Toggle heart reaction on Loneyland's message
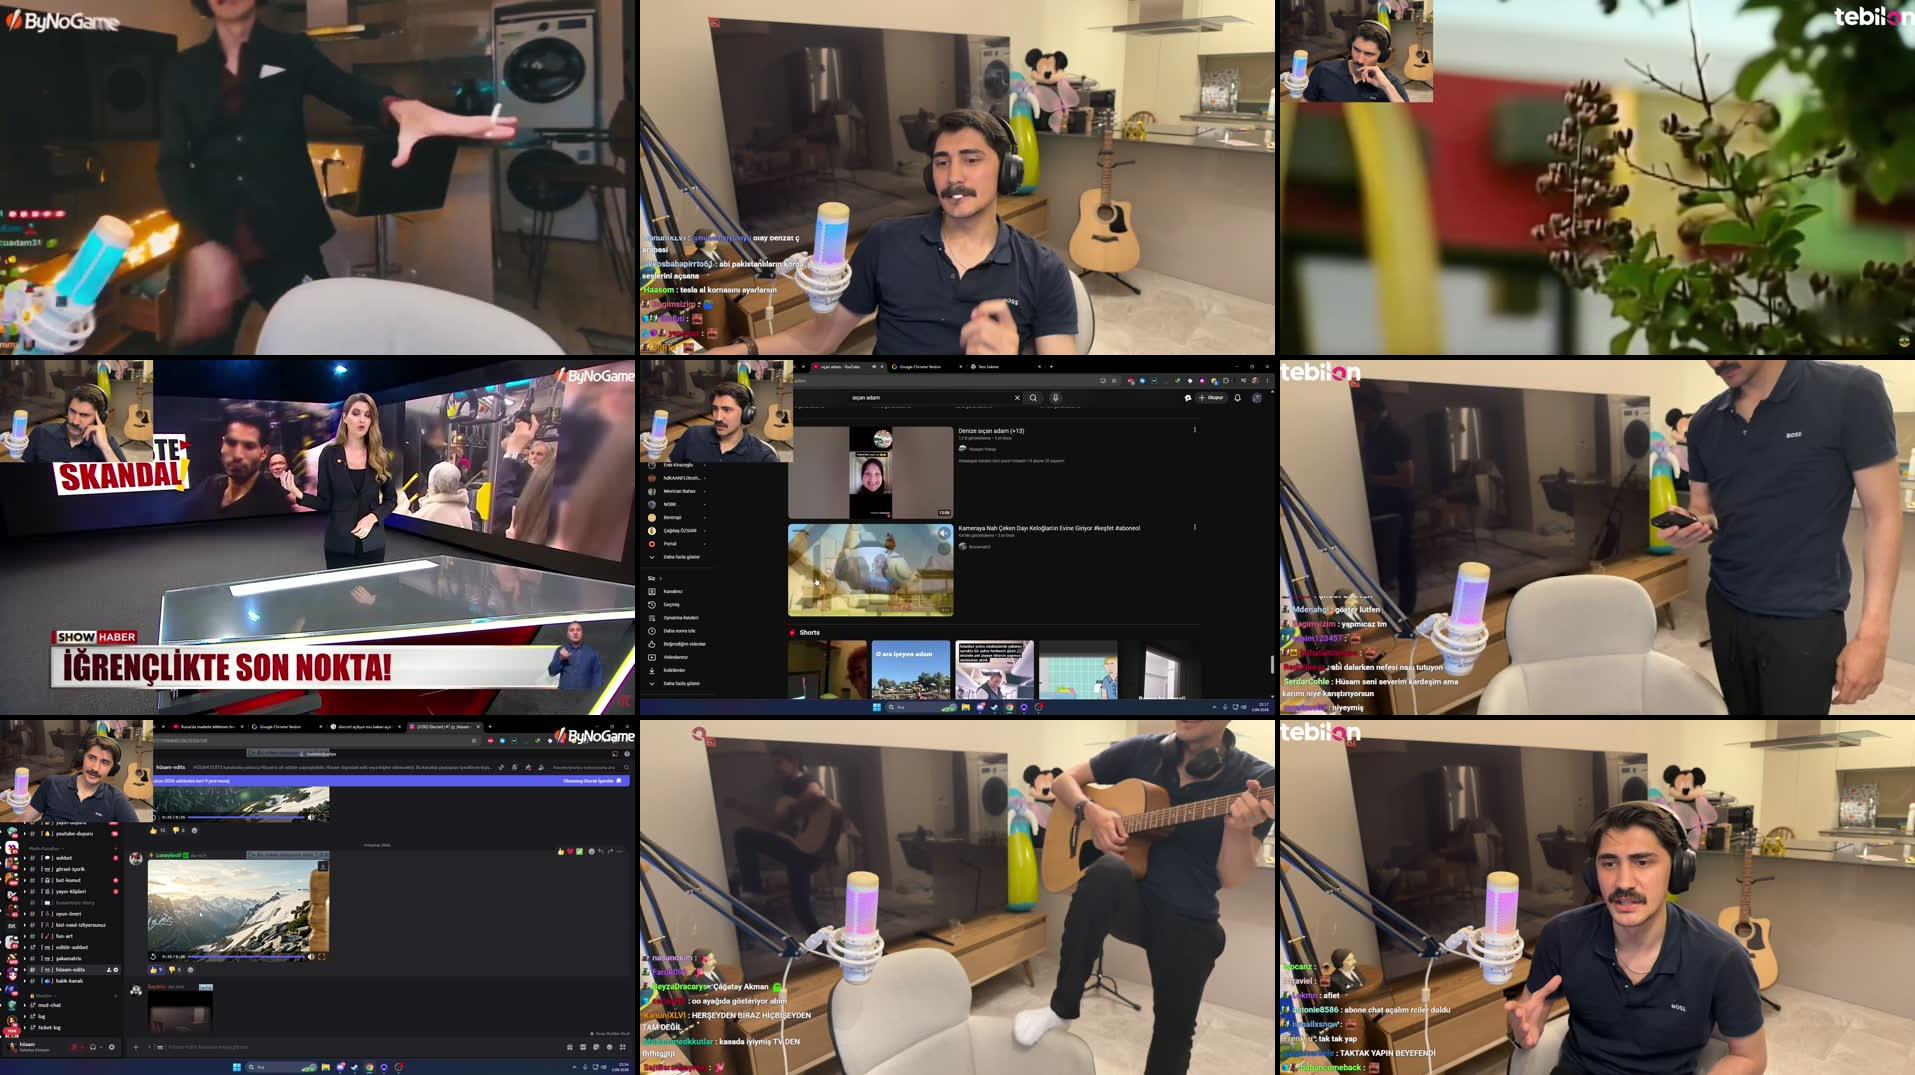This screenshot has width=1915, height=1075. coord(571,852)
